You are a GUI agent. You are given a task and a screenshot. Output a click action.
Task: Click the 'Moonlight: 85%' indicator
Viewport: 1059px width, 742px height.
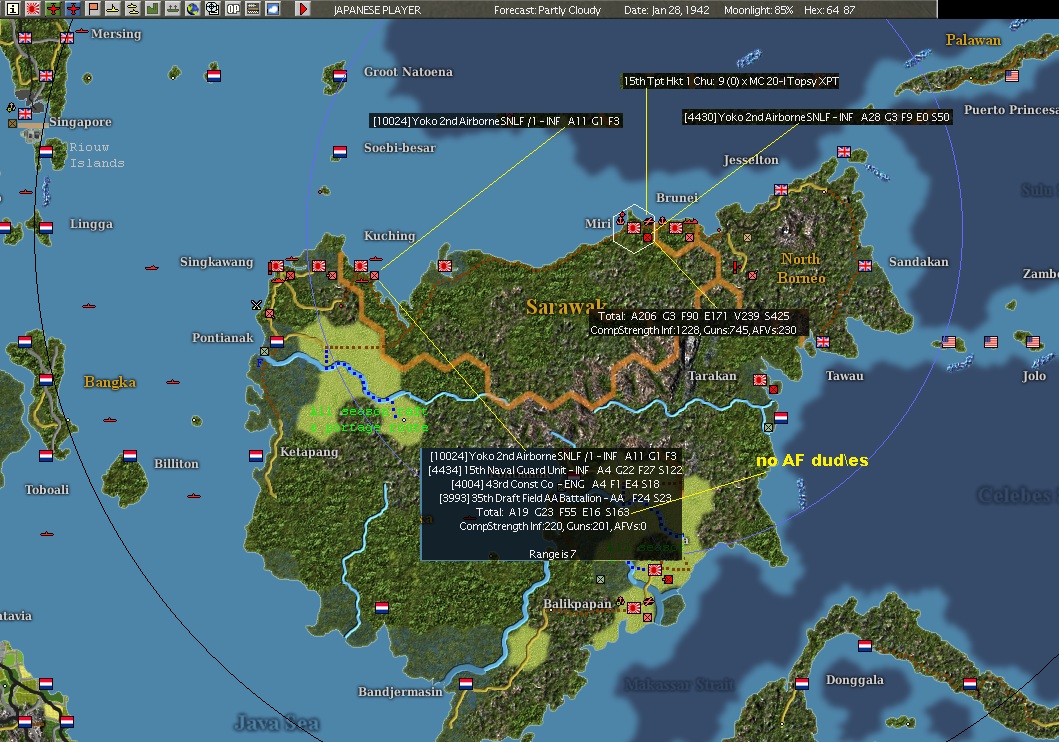758,10
